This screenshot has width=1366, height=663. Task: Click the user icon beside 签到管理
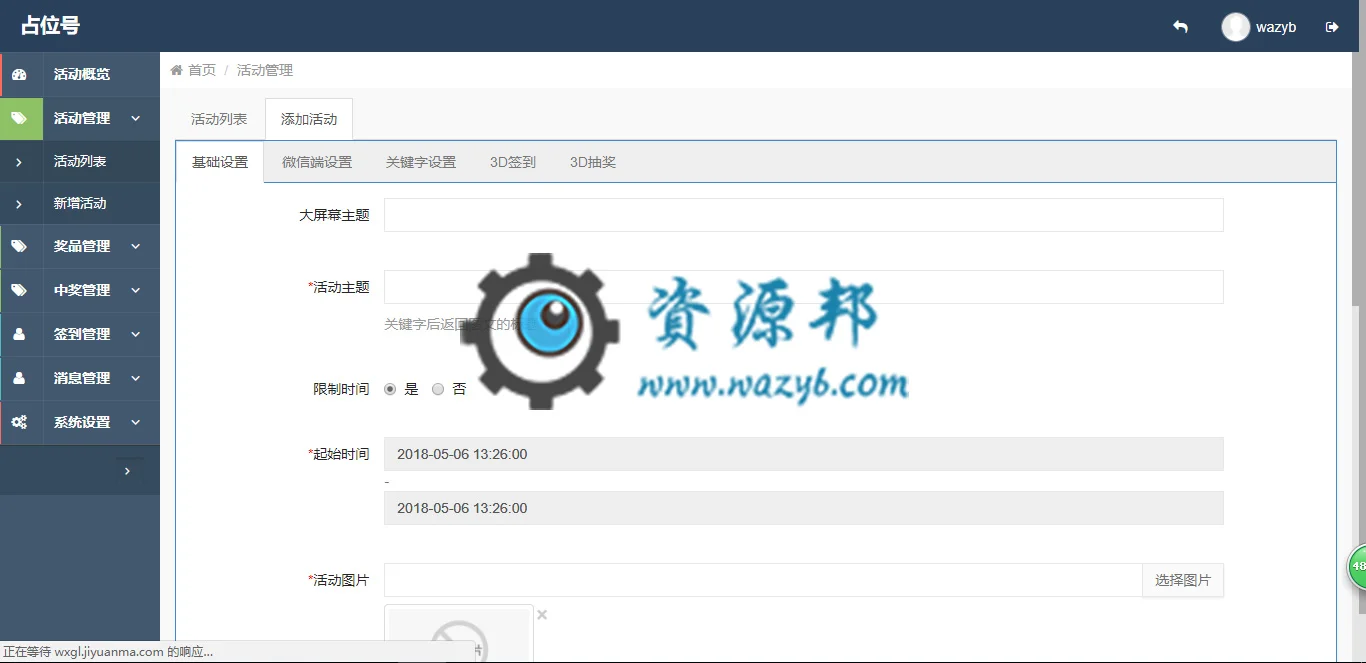tap(19, 334)
